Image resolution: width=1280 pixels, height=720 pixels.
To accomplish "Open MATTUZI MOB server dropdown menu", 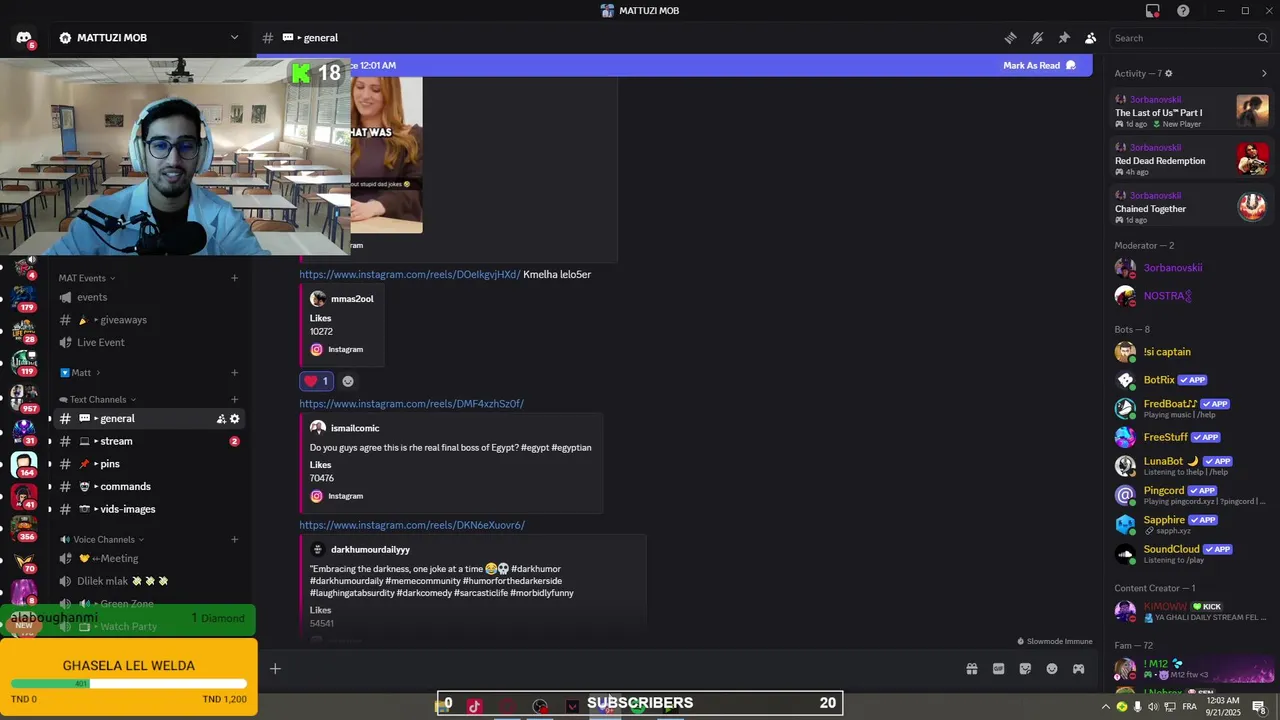I will (150, 38).
